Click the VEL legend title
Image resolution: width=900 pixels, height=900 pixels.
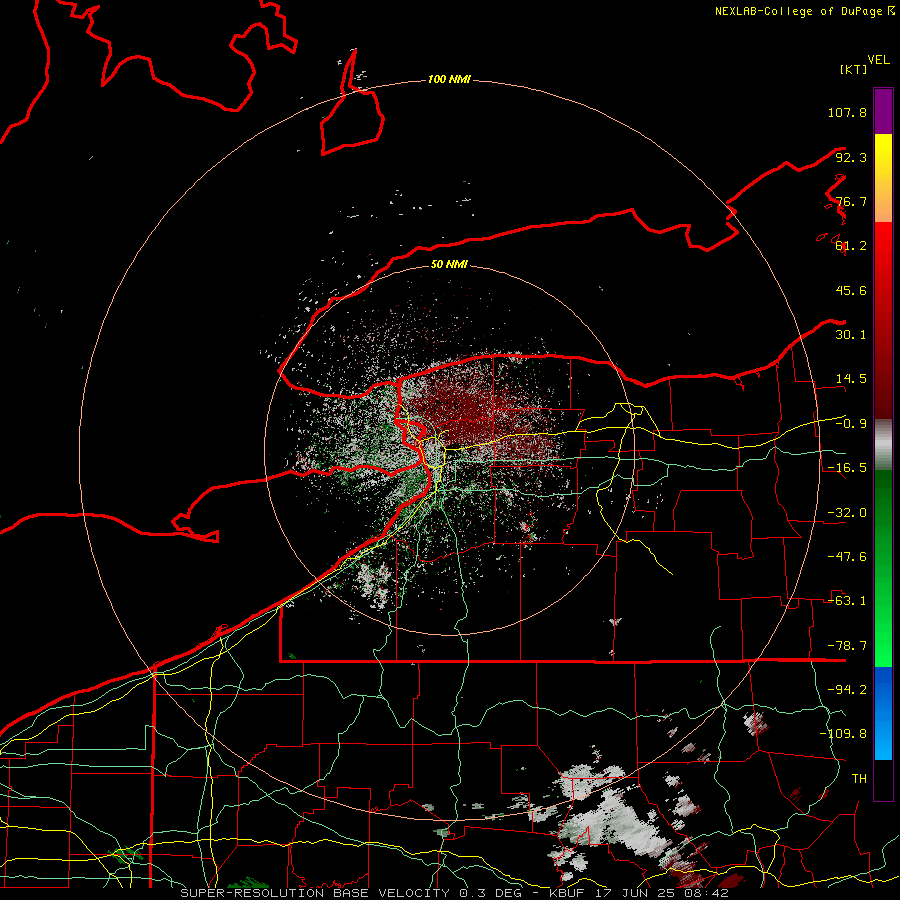(878, 60)
